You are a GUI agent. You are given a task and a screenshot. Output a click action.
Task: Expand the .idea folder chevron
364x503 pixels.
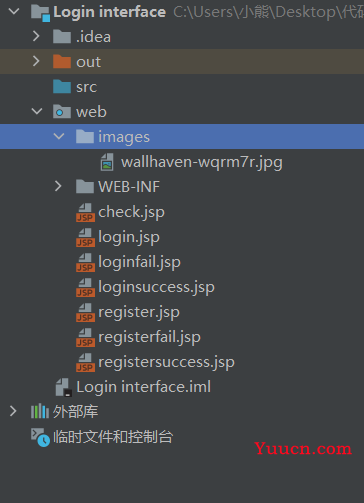coord(36,36)
